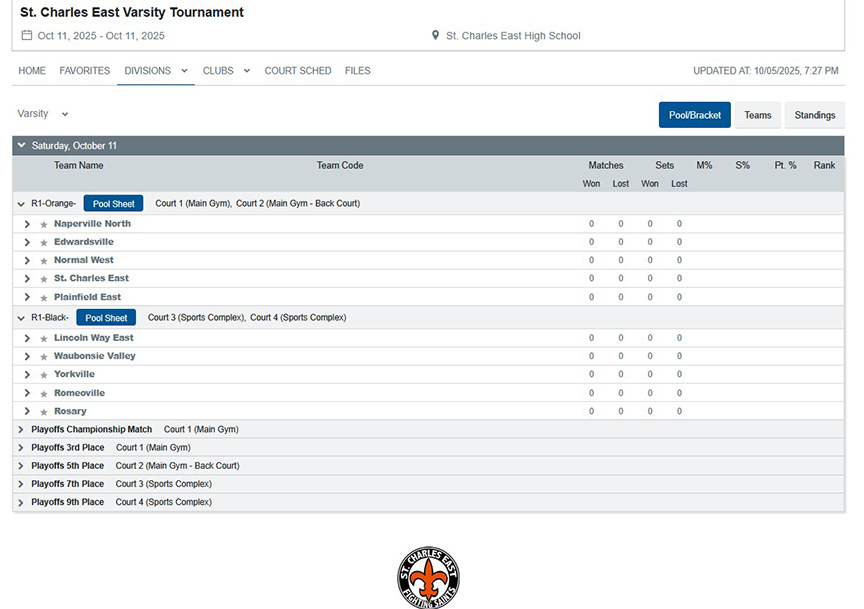Show the Teams view

coord(757,115)
